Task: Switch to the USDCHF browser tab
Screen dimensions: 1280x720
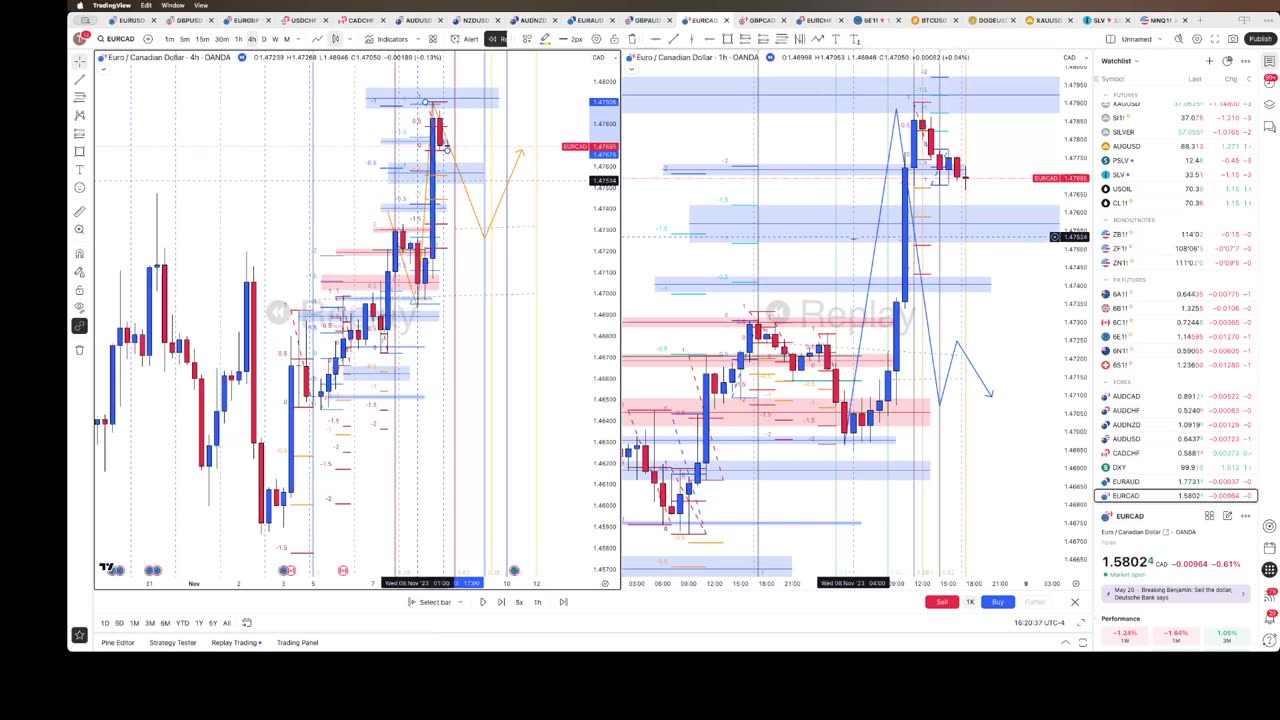Action: [304, 20]
